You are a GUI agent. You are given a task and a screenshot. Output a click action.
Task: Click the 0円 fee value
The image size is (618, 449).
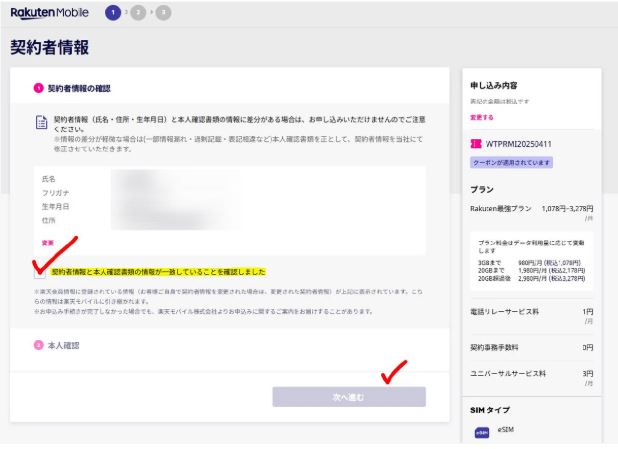pyautogui.click(x=588, y=347)
